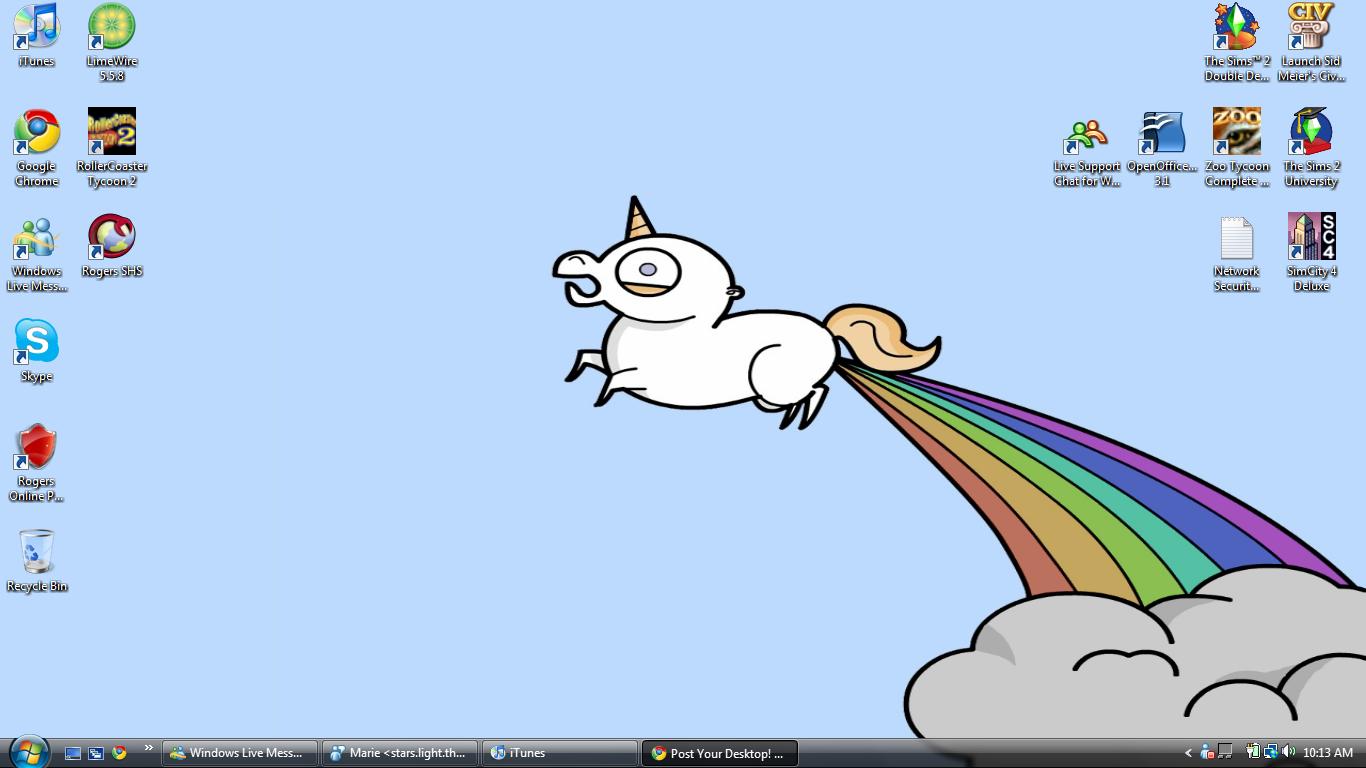Expand hidden Quick Launch items chevron
The width and height of the screenshot is (1366, 768).
coord(148,749)
